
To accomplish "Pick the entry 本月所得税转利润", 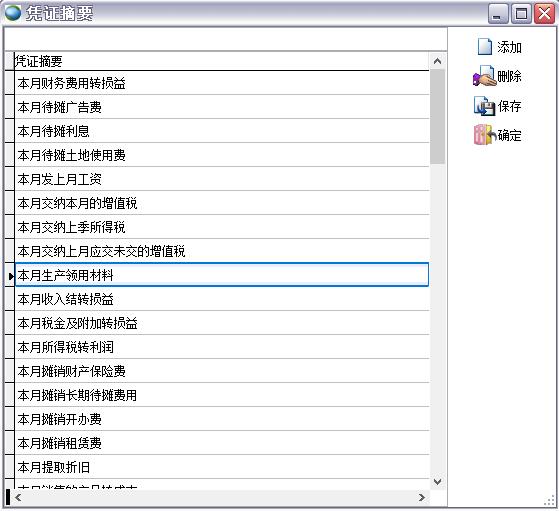I will click(222, 347).
